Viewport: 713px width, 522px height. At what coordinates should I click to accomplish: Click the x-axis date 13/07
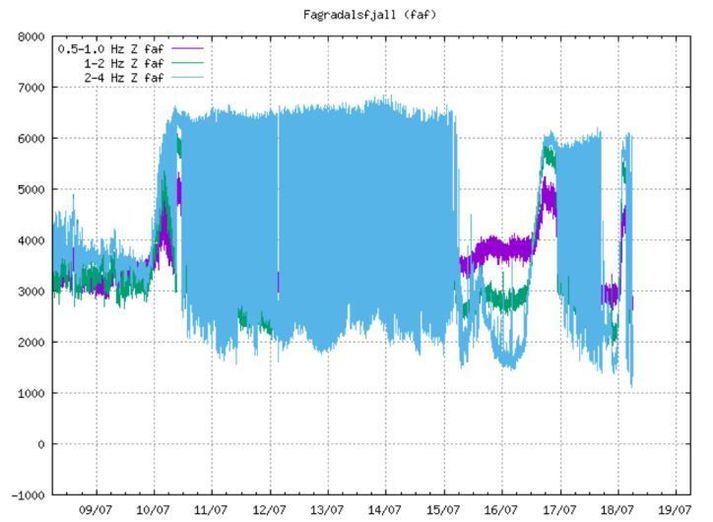click(327, 510)
